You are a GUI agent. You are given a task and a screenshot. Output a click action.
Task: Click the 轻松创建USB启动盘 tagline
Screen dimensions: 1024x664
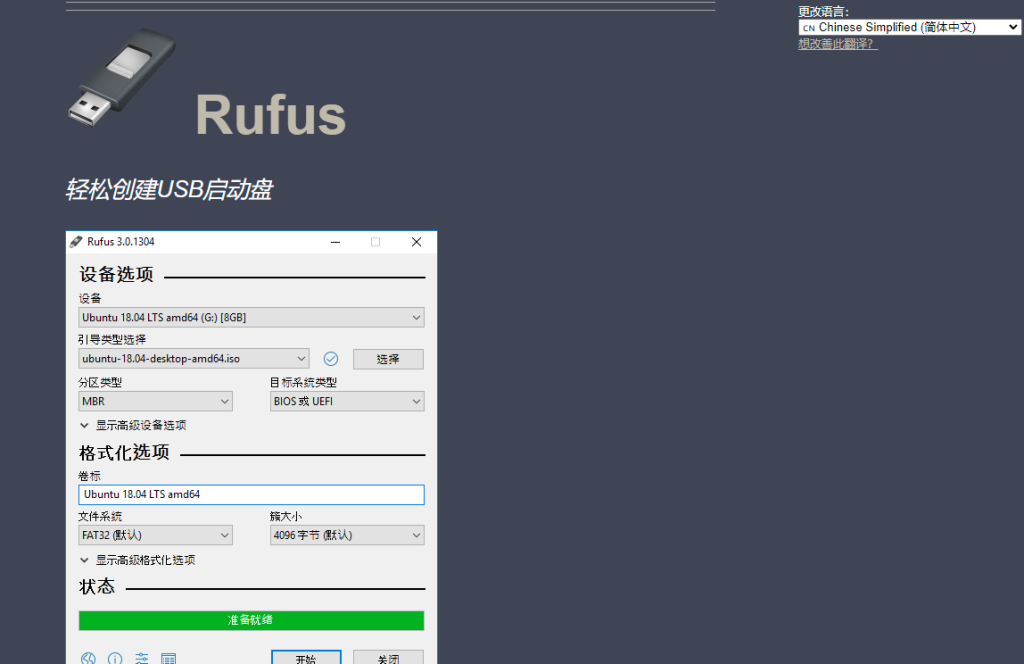[x=168, y=189]
